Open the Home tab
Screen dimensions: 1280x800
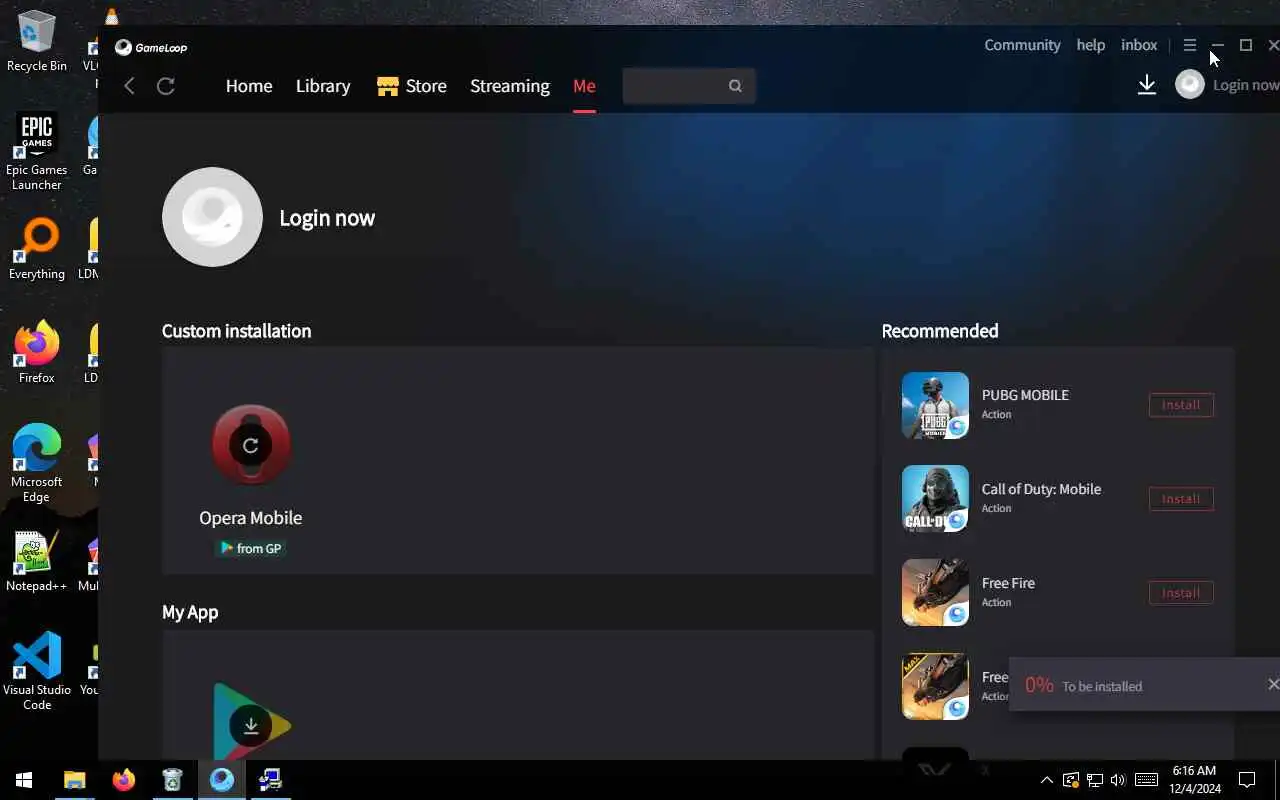click(249, 86)
